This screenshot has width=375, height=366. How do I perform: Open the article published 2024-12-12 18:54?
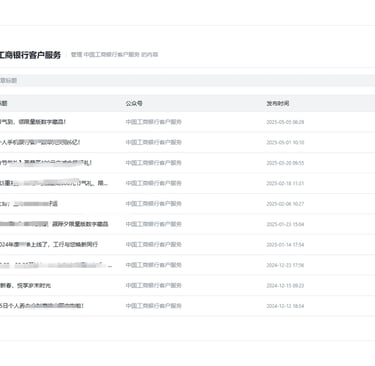tap(42, 306)
